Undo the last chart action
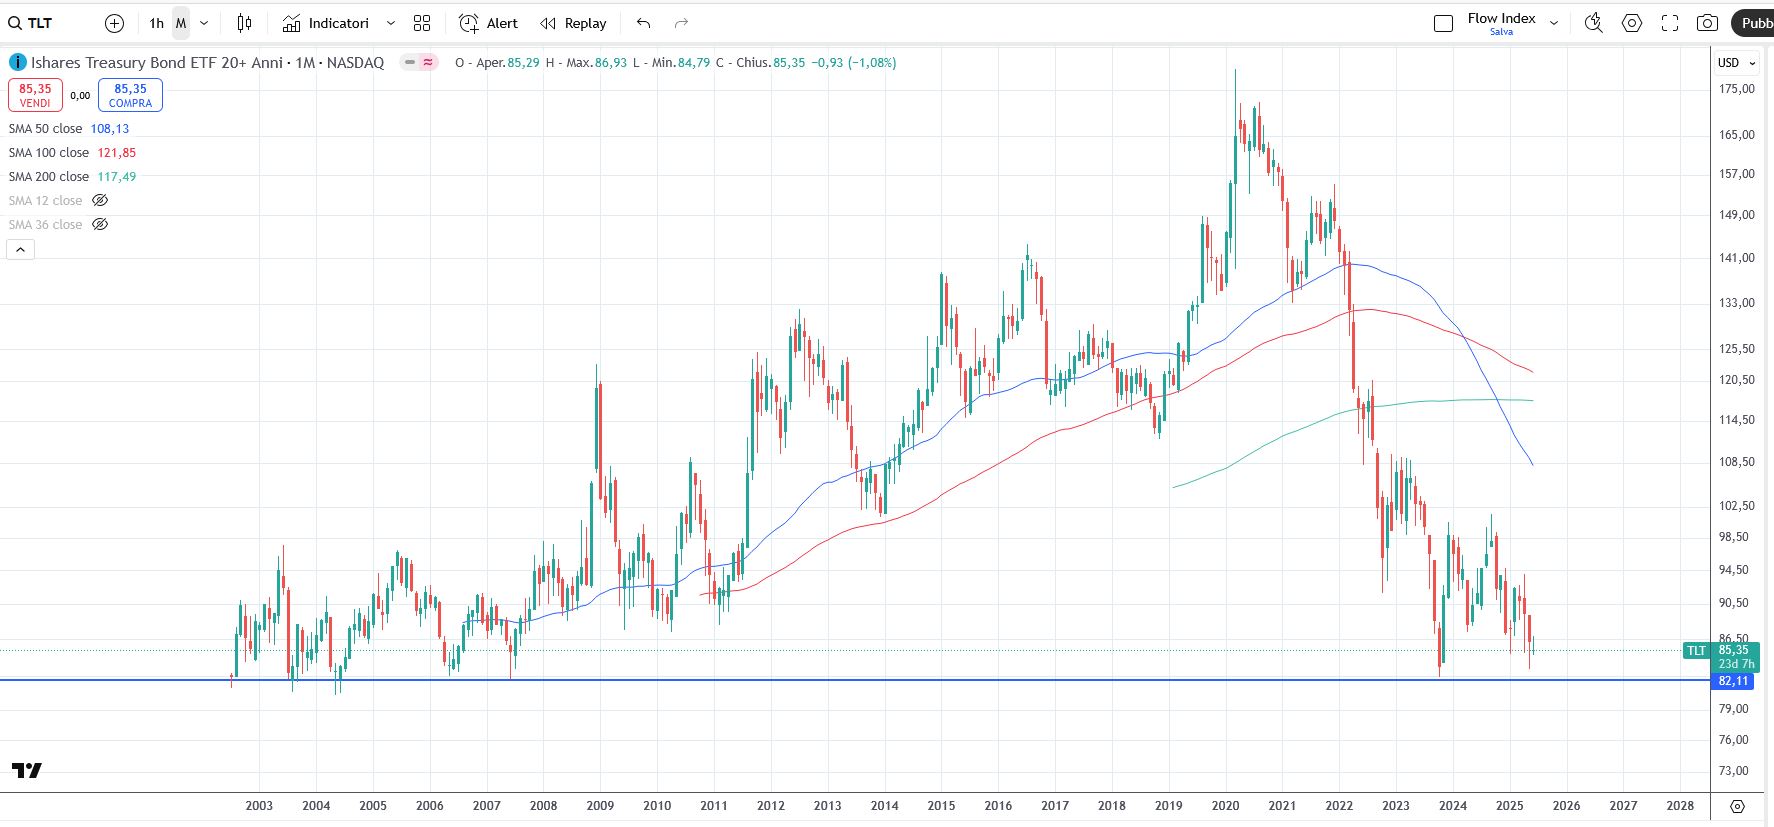 click(x=643, y=23)
